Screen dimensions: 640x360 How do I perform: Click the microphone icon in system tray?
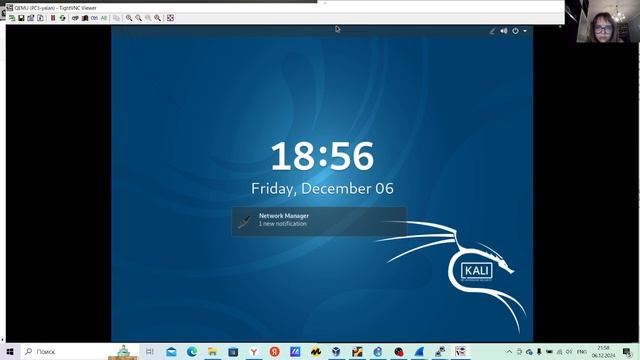[539, 351]
